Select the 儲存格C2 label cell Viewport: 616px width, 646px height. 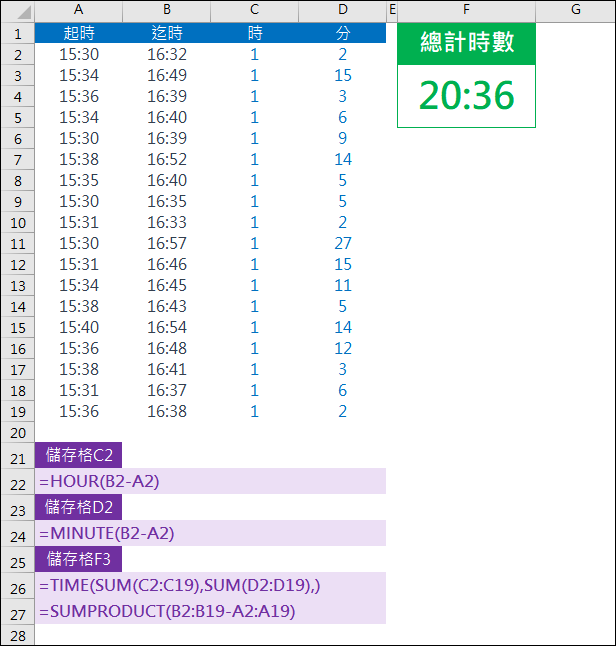click(78, 455)
